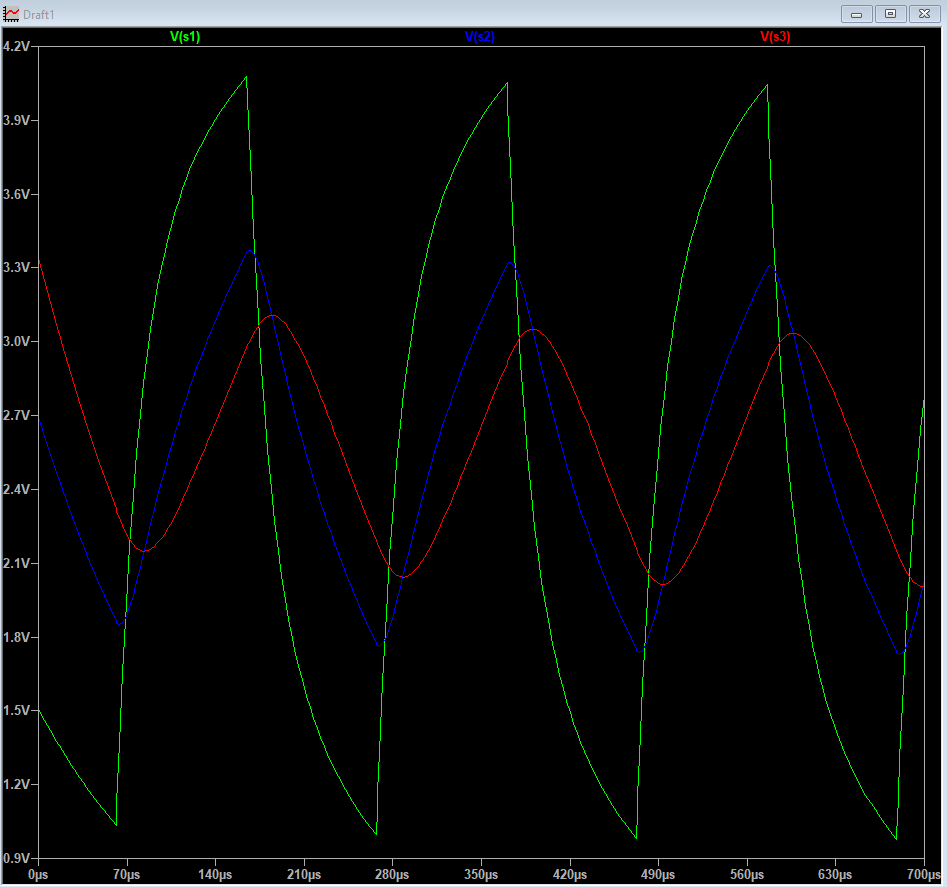947x887 pixels.
Task: Open the V(s2) trace label properties
Action: 479,38
